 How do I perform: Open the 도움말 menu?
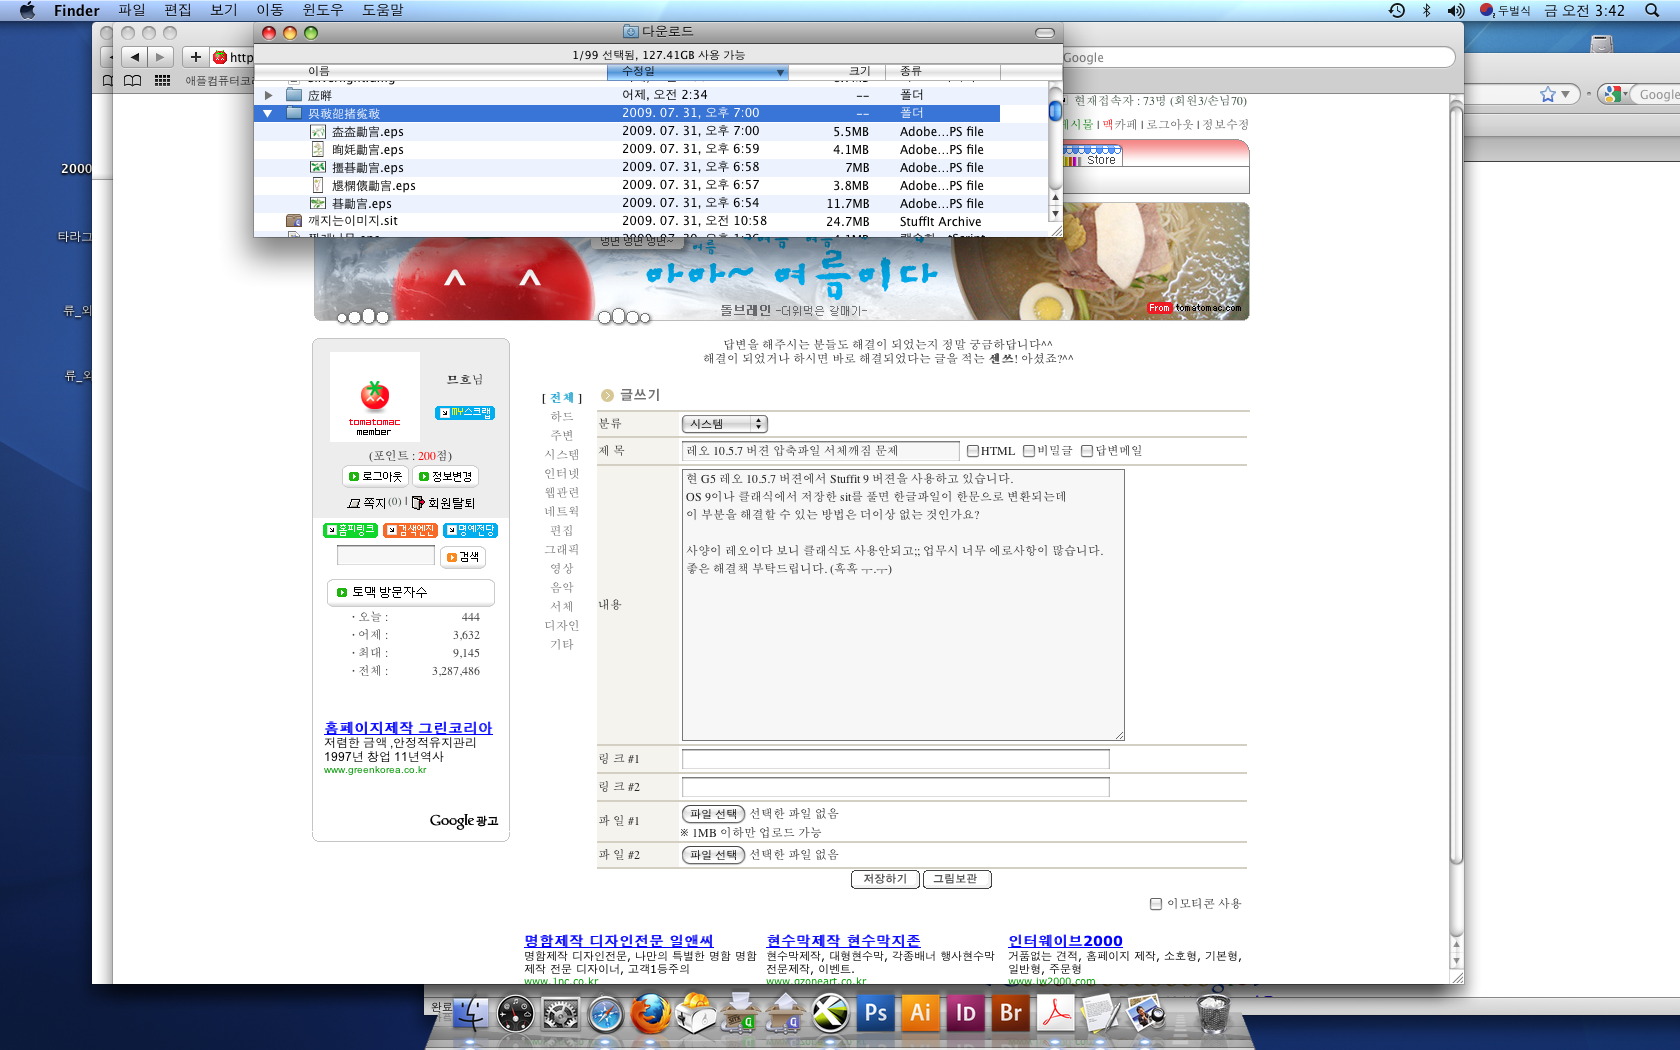pyautogui.click(x=382, y=10)
